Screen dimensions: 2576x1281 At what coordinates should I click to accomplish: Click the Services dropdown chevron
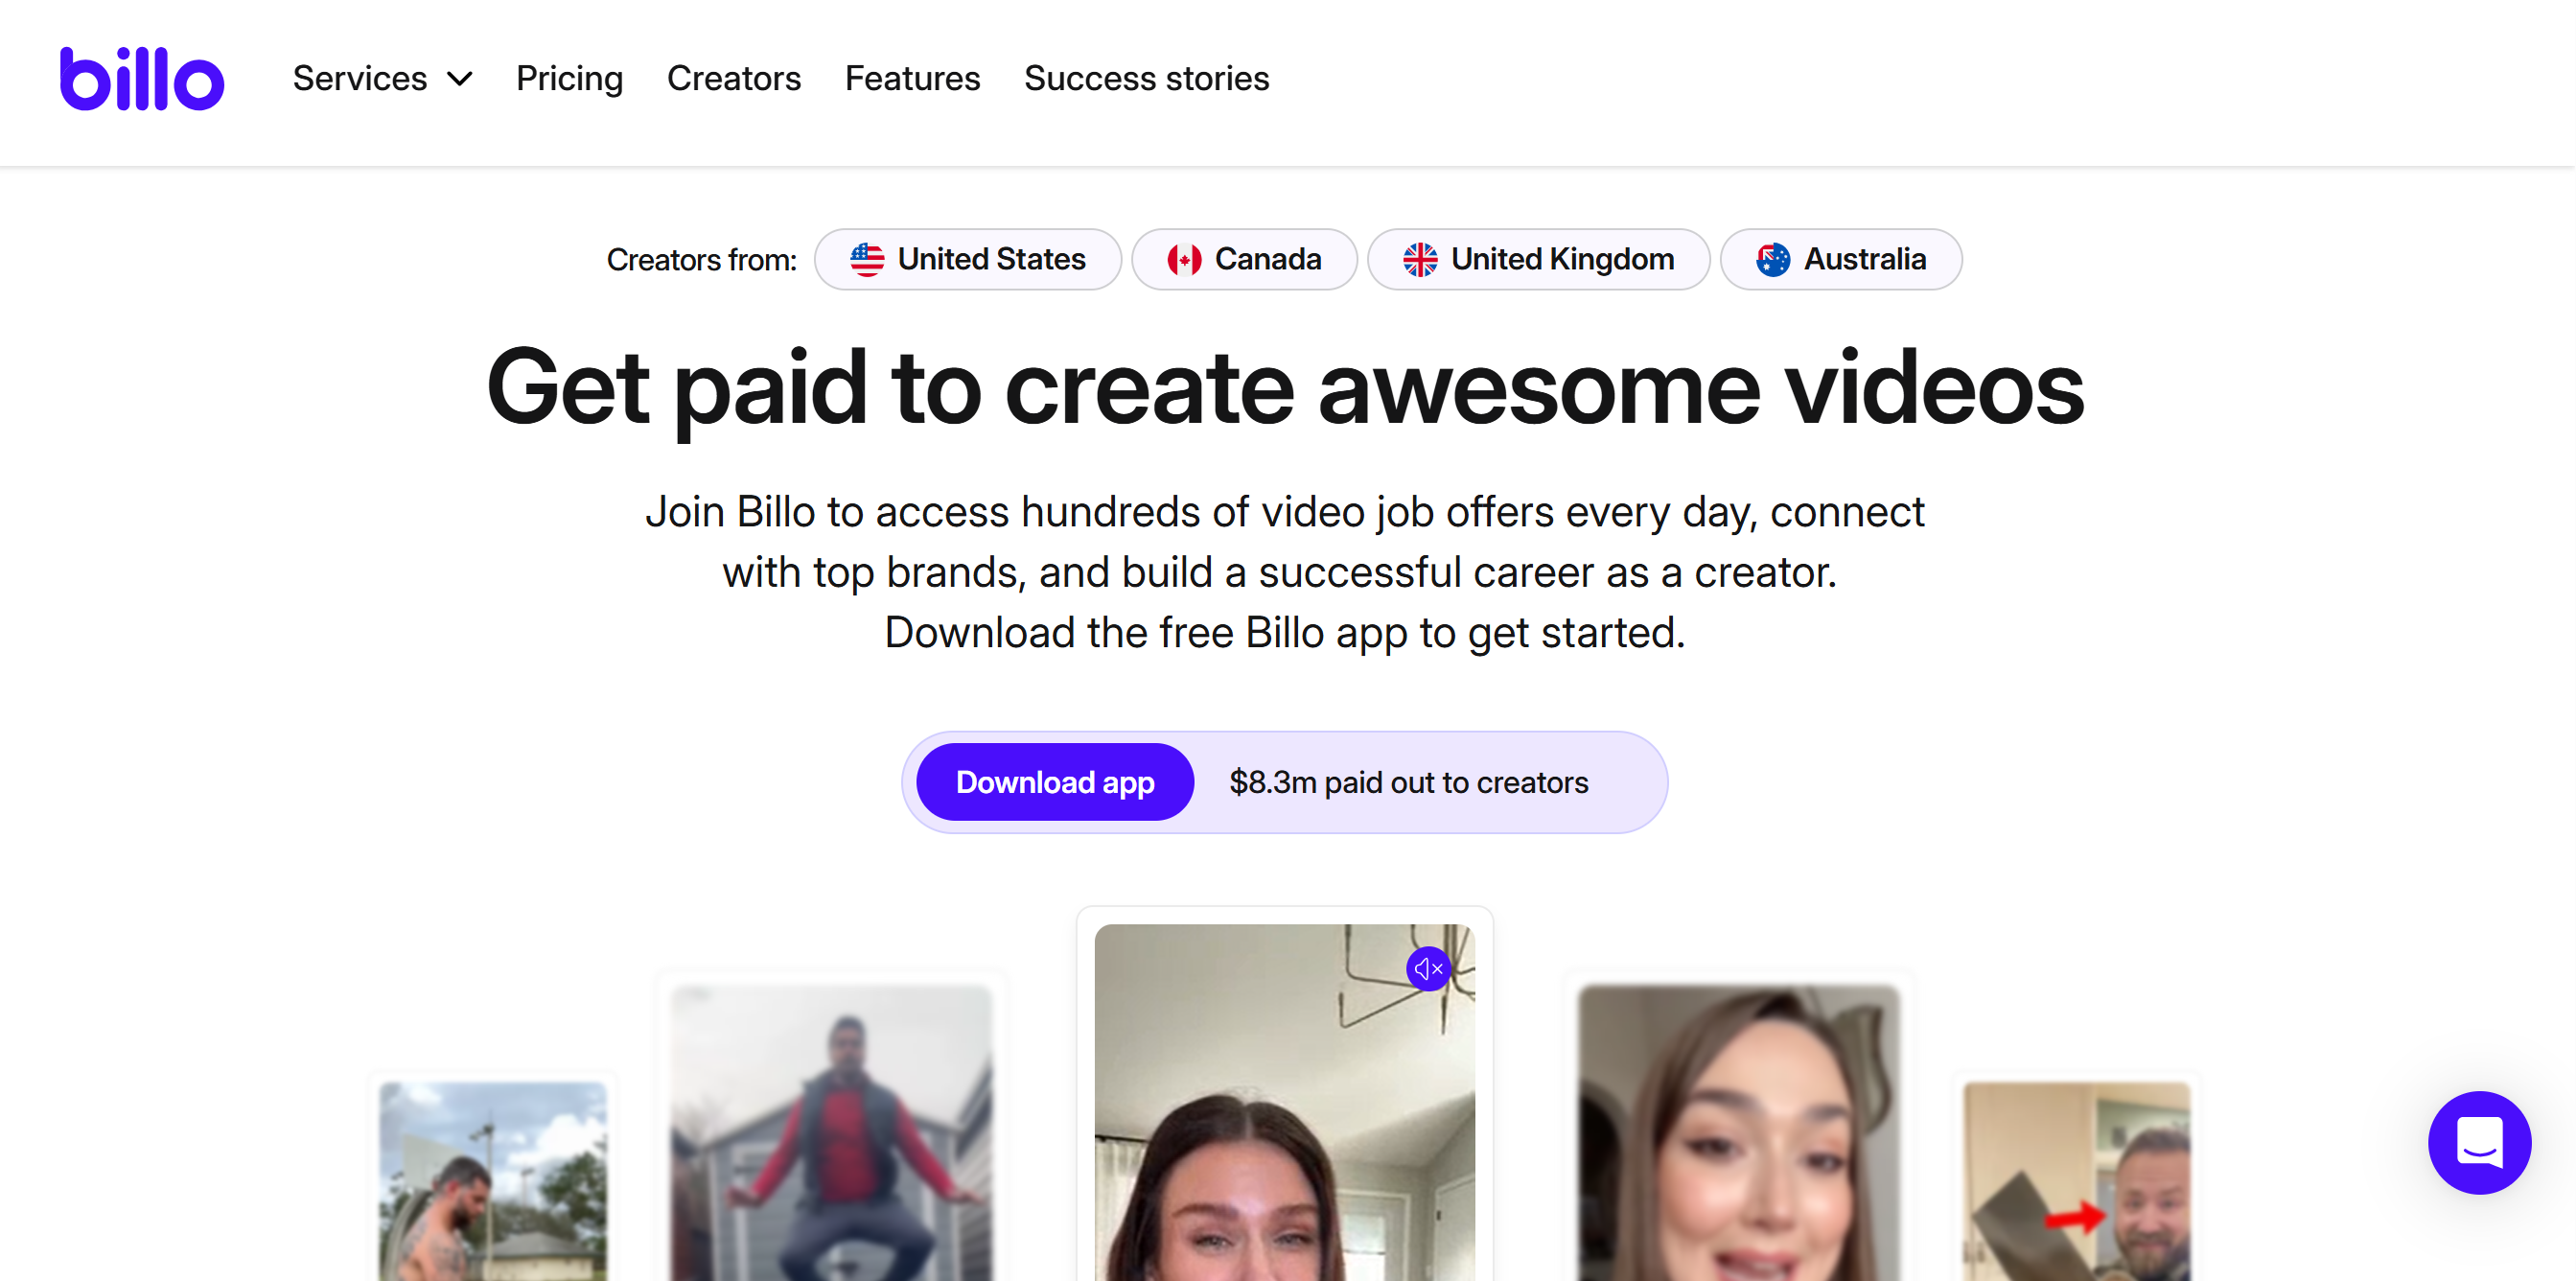(x=459, y=79)
